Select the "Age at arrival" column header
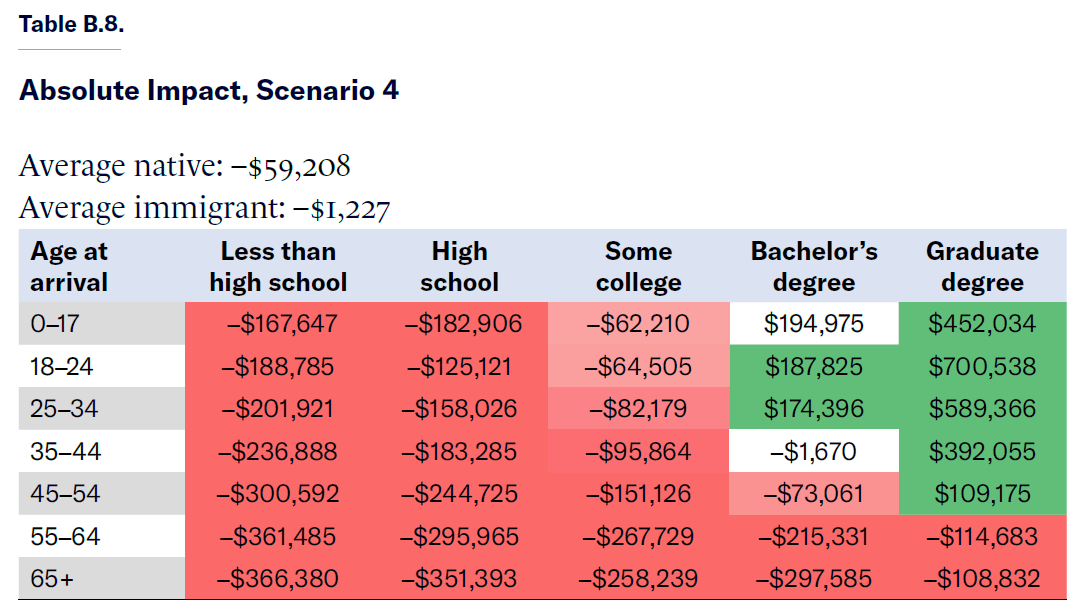The width and height of the screenshot is (1085, 616). coord(69,267)
